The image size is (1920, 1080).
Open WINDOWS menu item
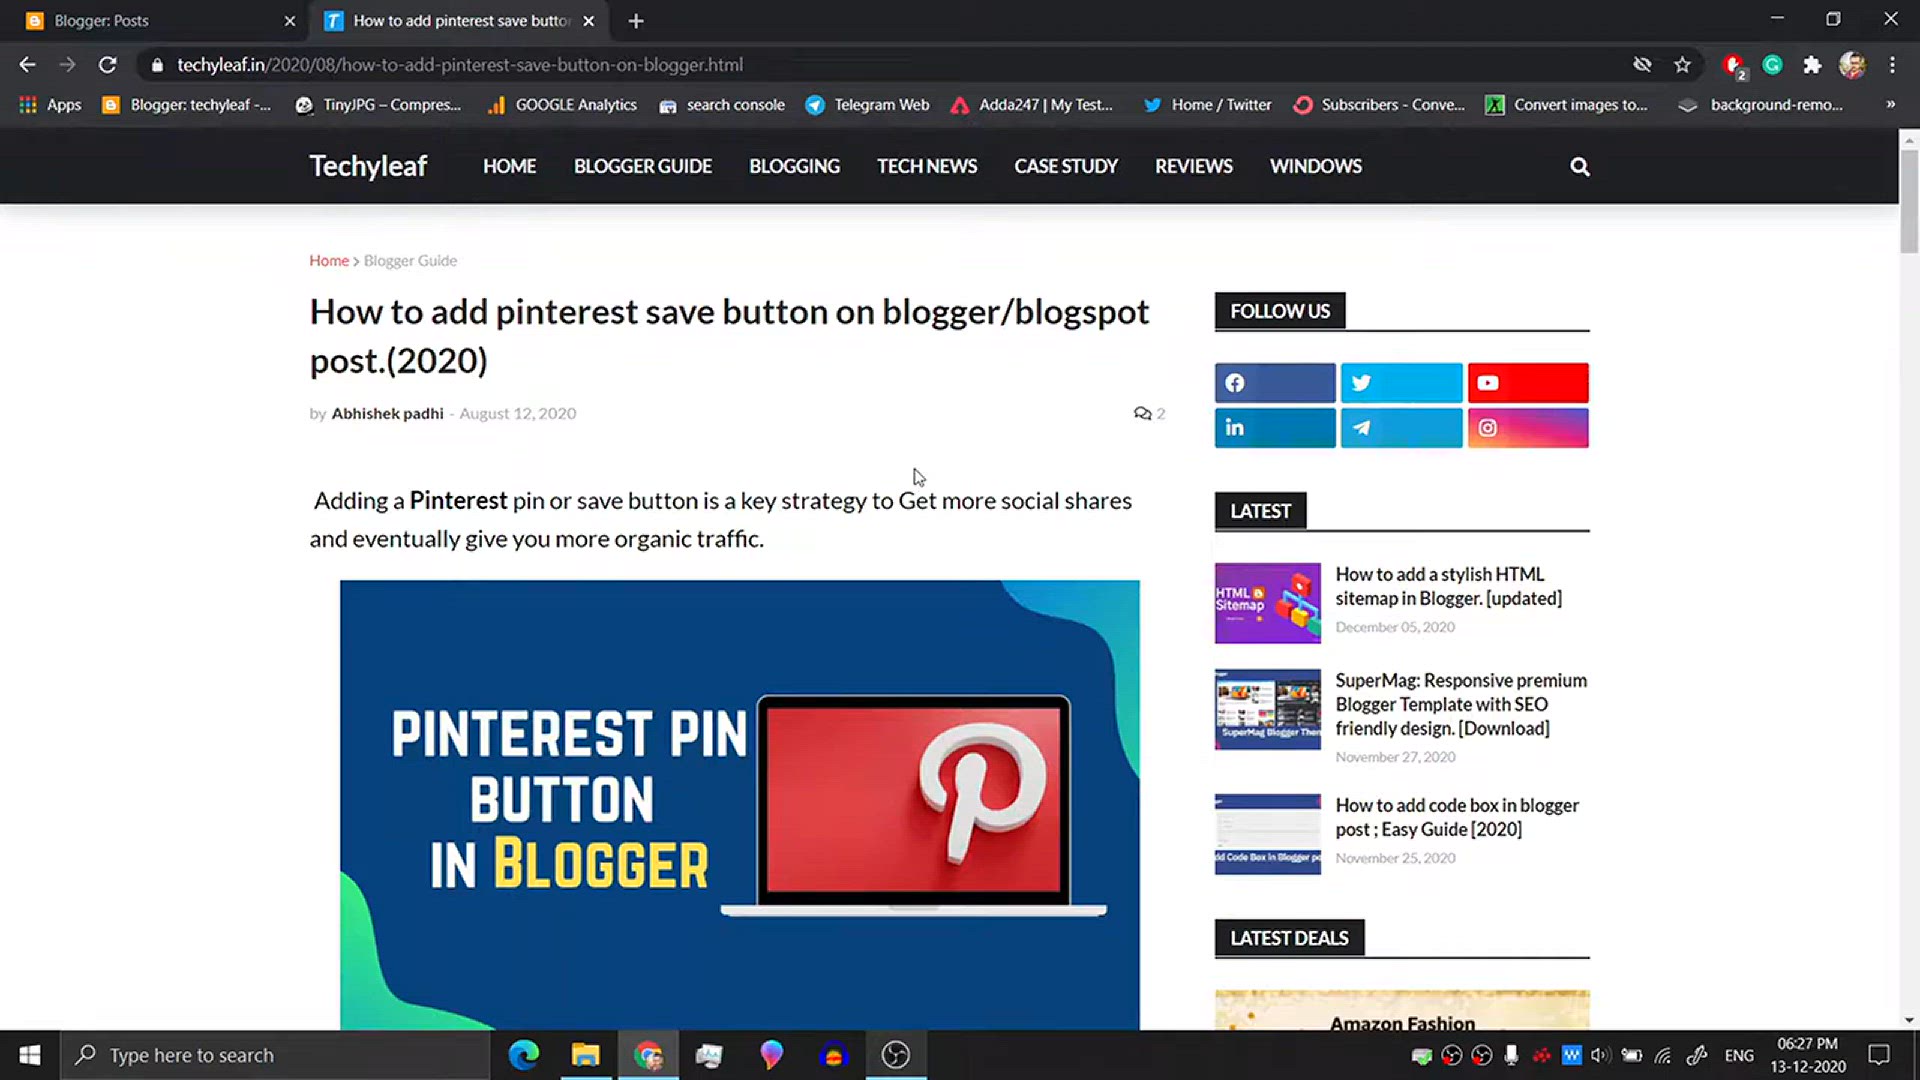pyautogui.click(x=1316, y=167)
